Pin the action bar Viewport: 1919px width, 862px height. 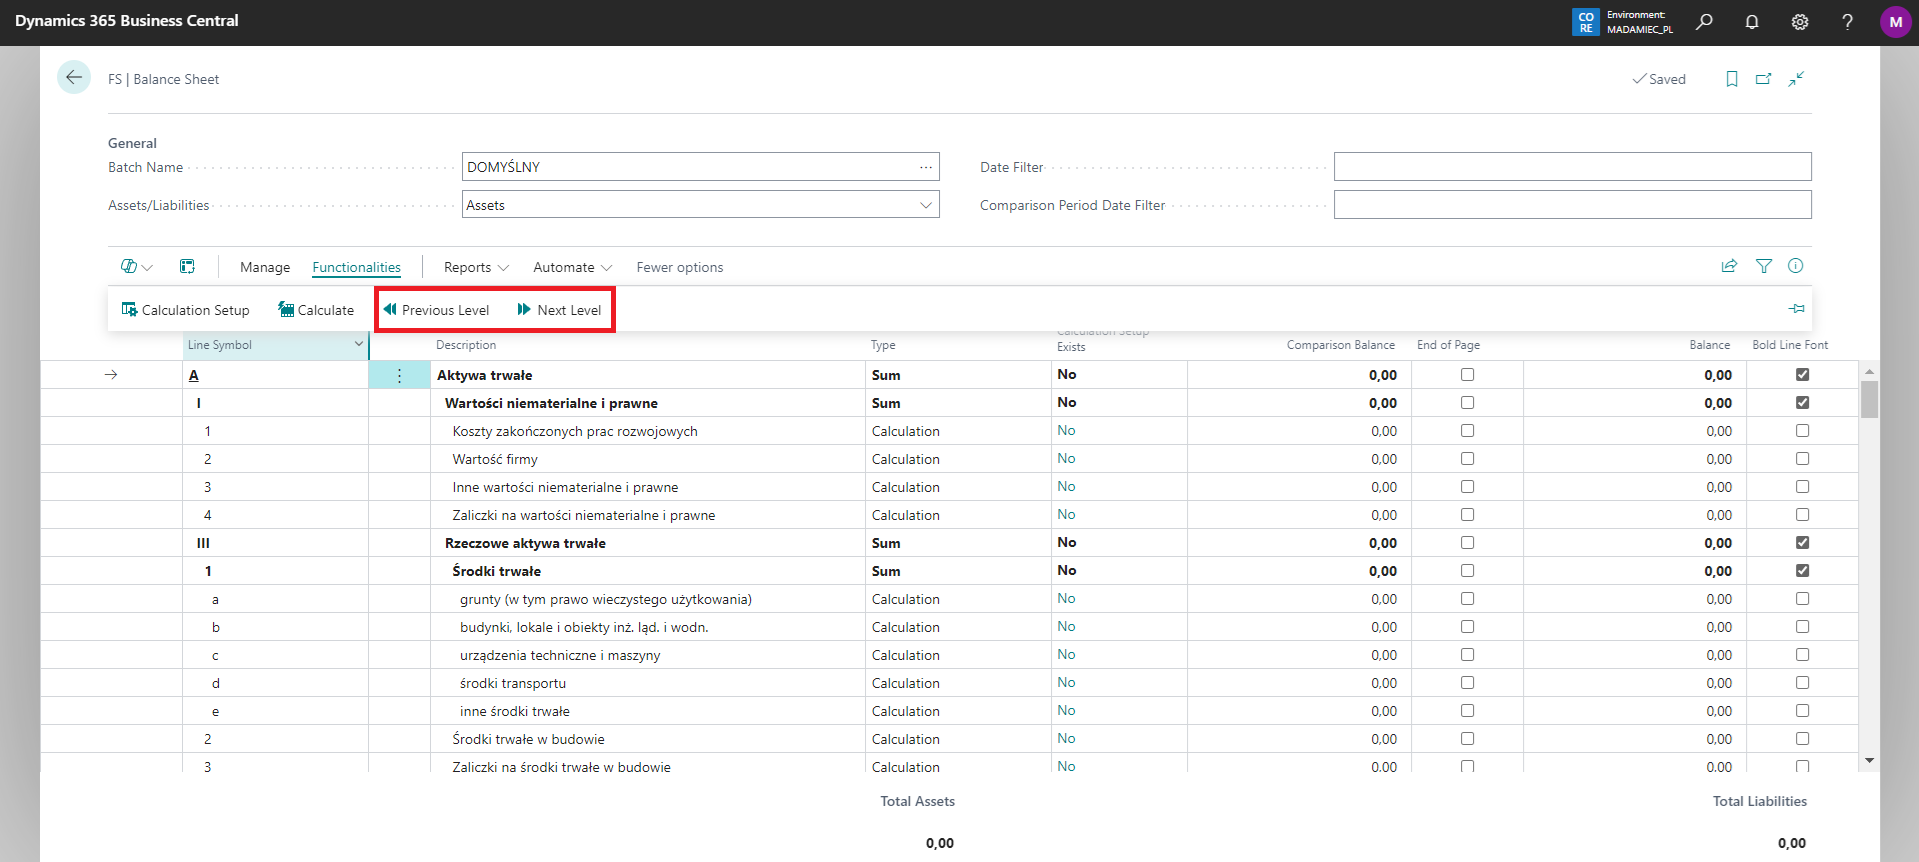(x=1796, y=309)
